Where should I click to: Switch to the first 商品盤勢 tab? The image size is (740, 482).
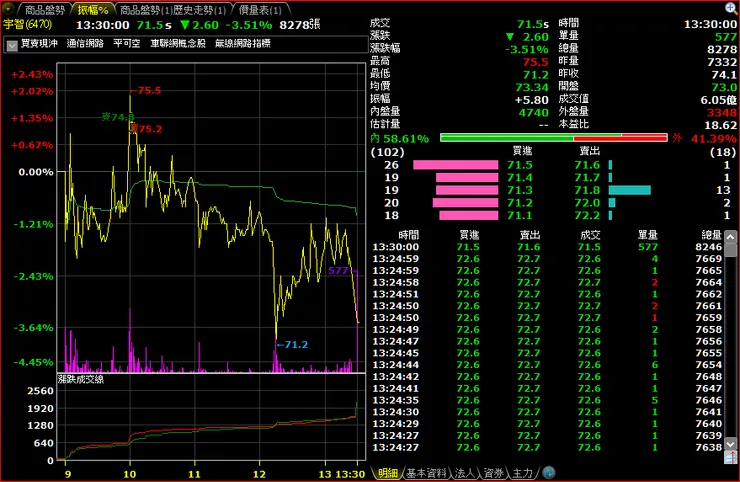tap(44, 10)
